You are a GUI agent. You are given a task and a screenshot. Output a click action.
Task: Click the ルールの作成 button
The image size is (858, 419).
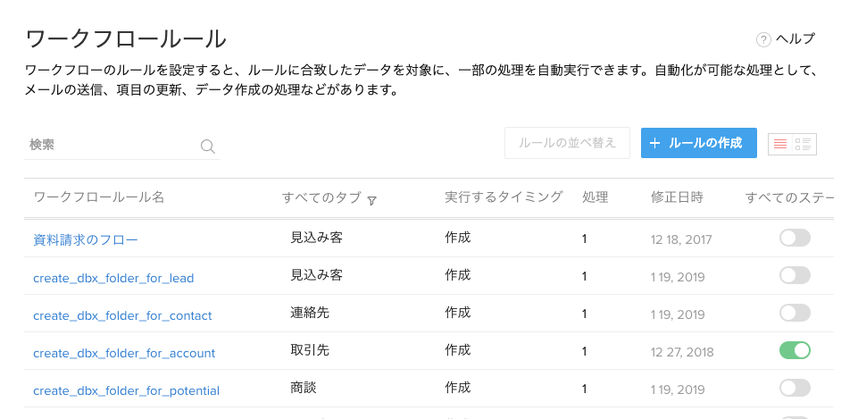click(699, 143)
